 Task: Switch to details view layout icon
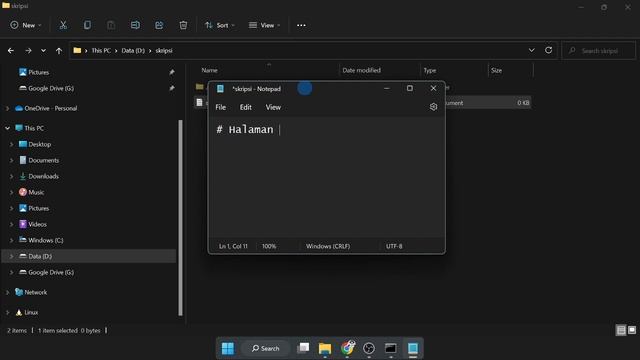621,330
